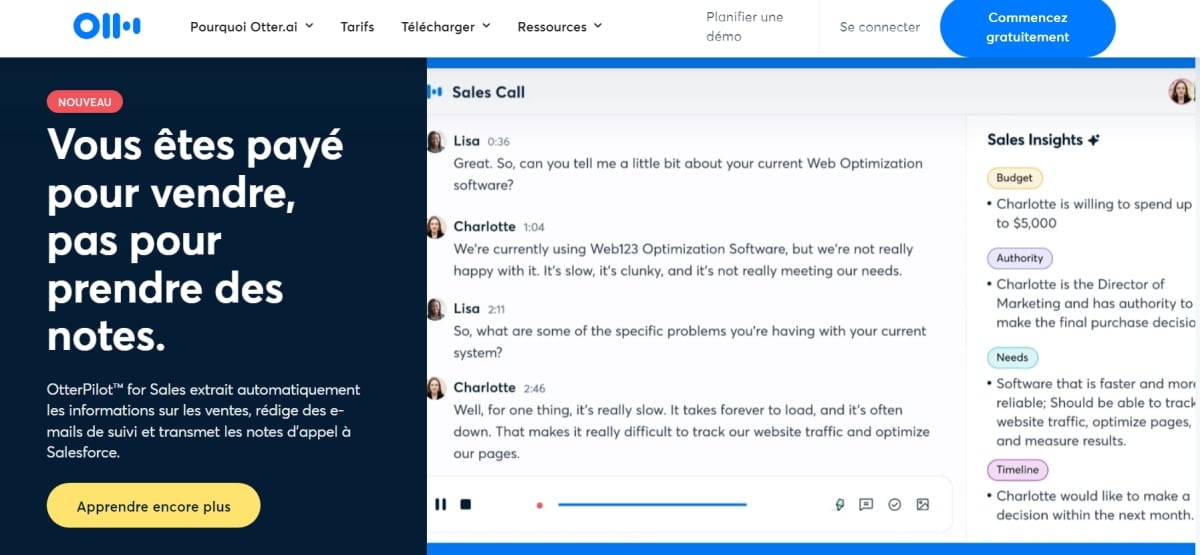The image size is (1200, 555).
Task: Click the insert image icon in recording bar
Action: point(923,505)
